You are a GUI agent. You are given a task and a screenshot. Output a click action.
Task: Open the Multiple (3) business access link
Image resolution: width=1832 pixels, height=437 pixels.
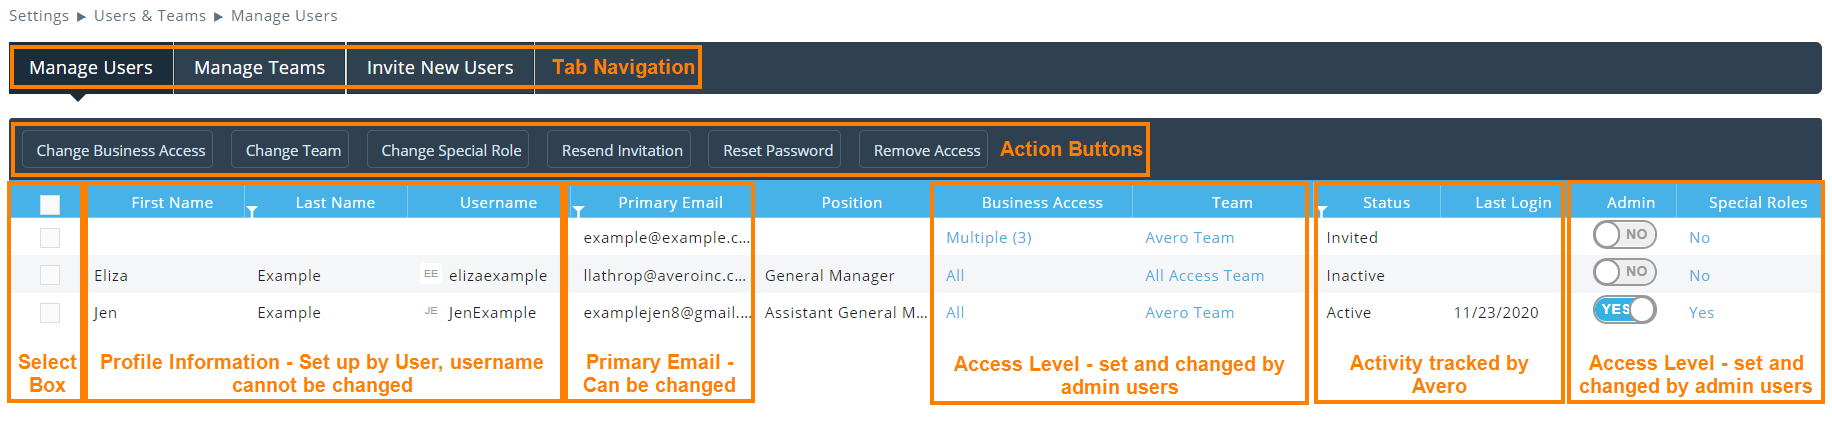[988, 238]
